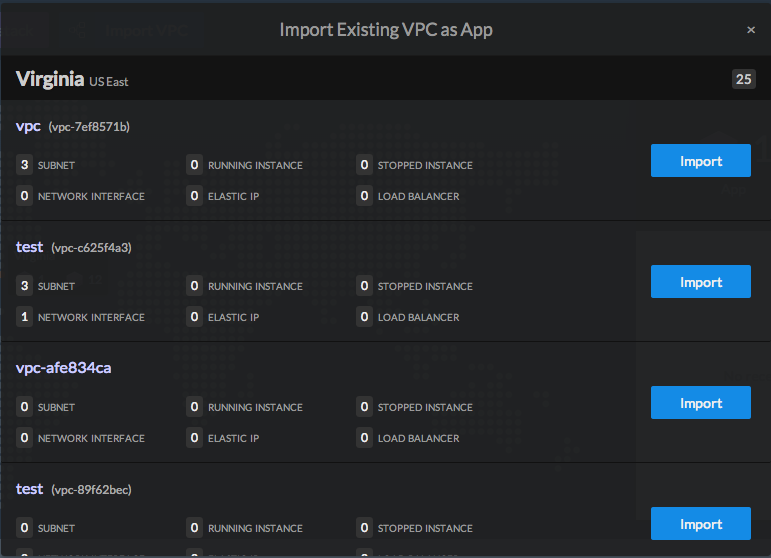Click STOPPED INSTANCE label of vpc-afe834ca
The image size is (771, 558).
pos(425,408)
